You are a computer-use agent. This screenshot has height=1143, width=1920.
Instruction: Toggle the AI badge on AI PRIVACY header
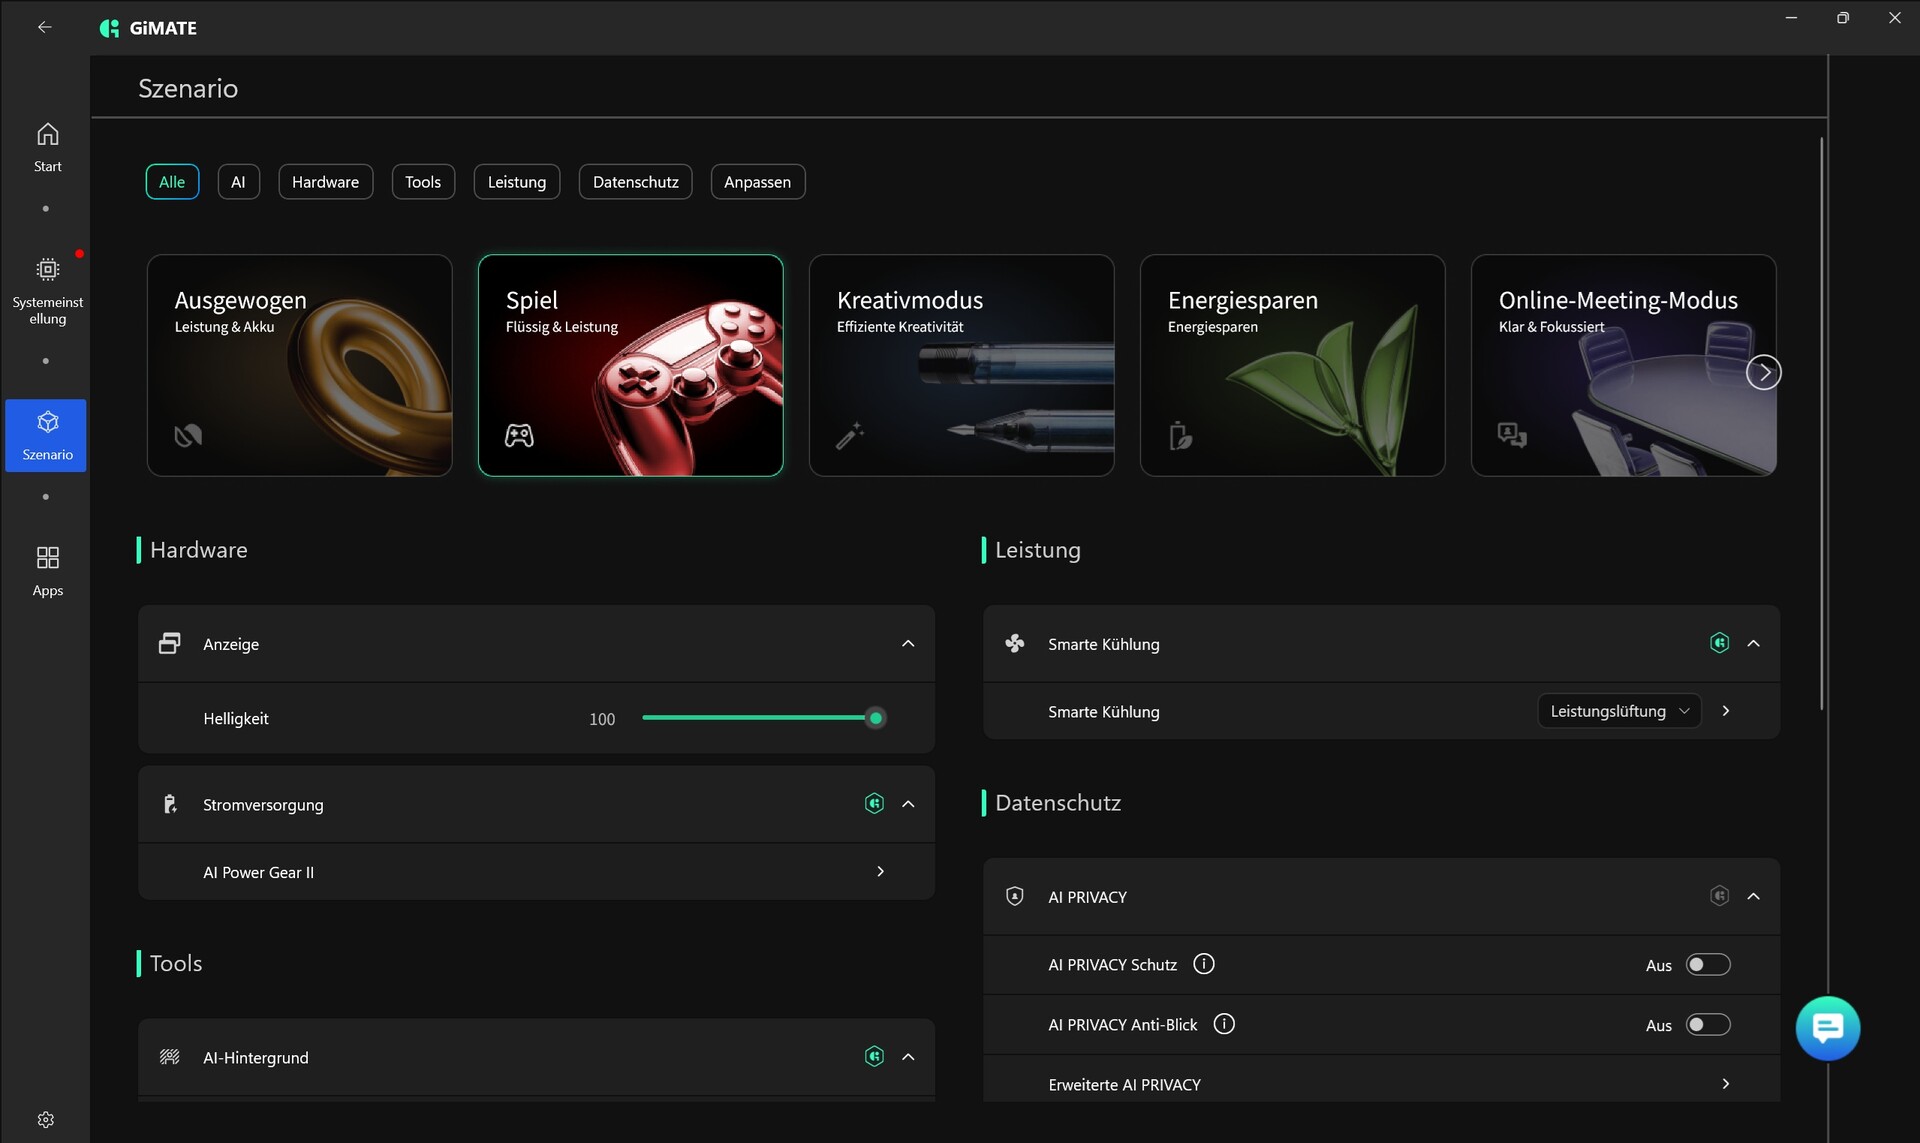pos(1719,896)
